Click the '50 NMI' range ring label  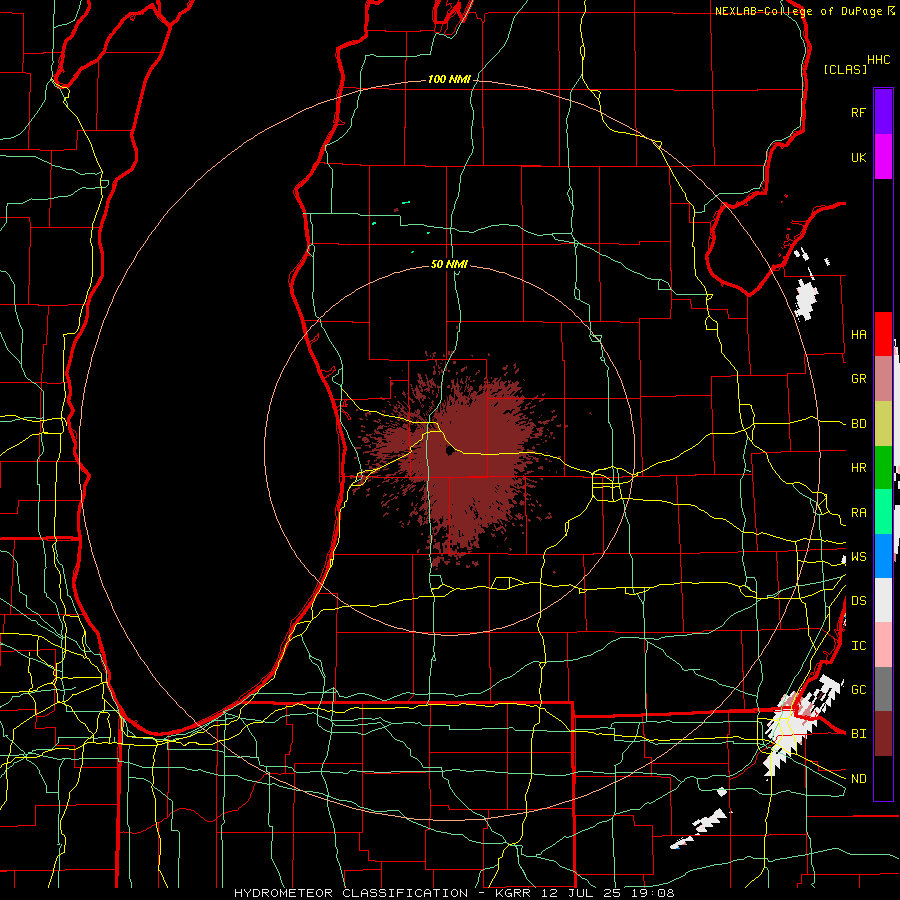tap(449, 264)
